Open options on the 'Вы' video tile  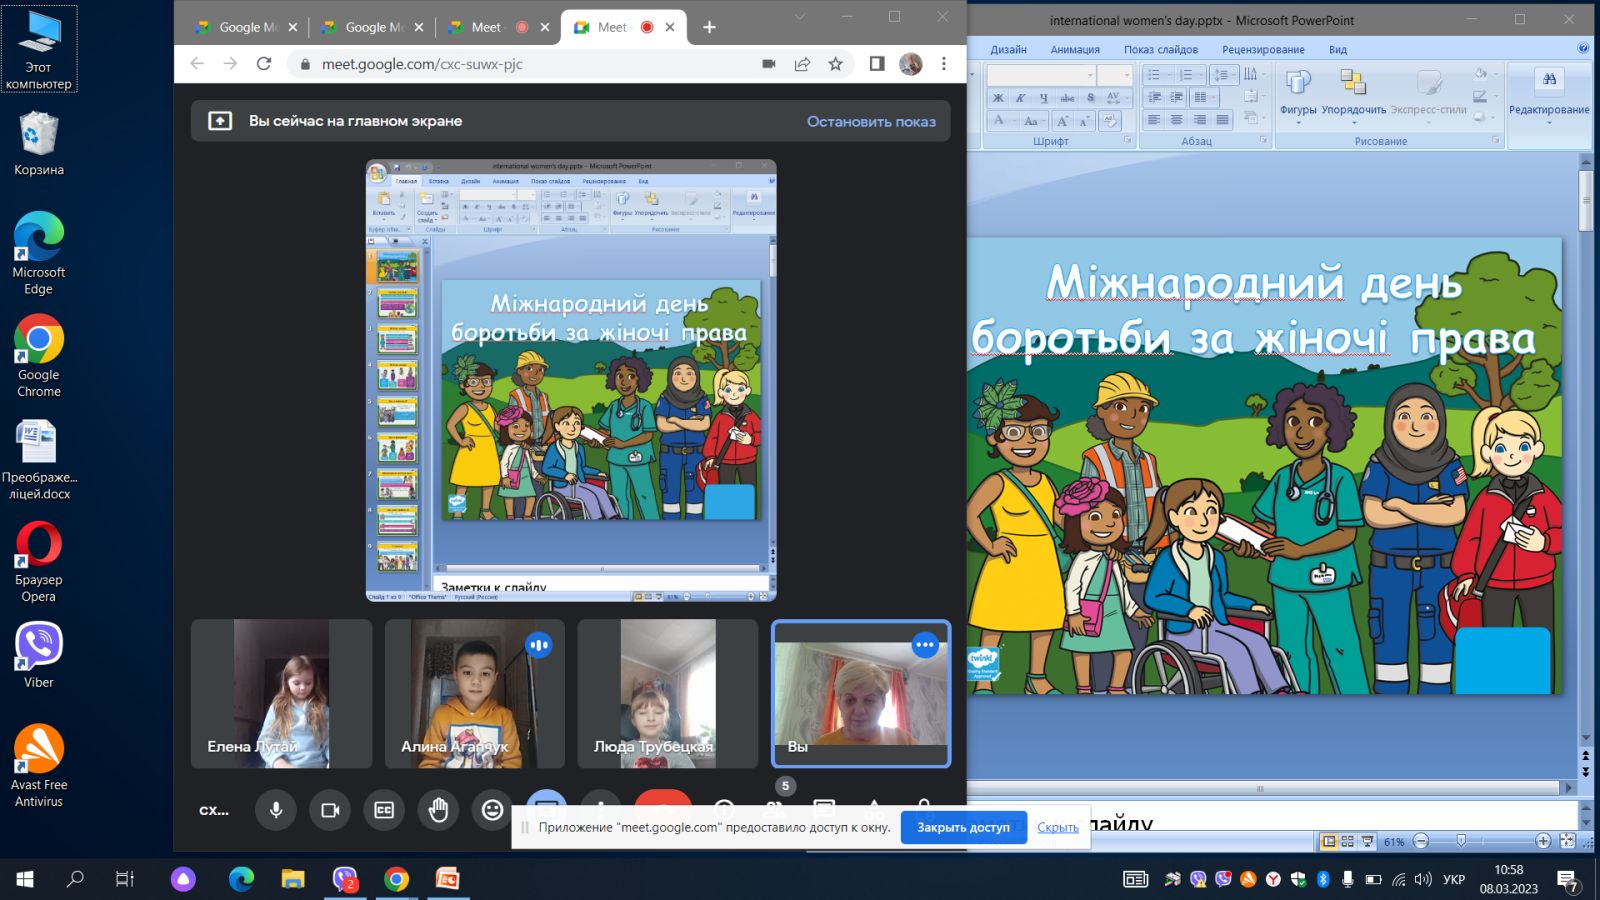click(925, 645)
